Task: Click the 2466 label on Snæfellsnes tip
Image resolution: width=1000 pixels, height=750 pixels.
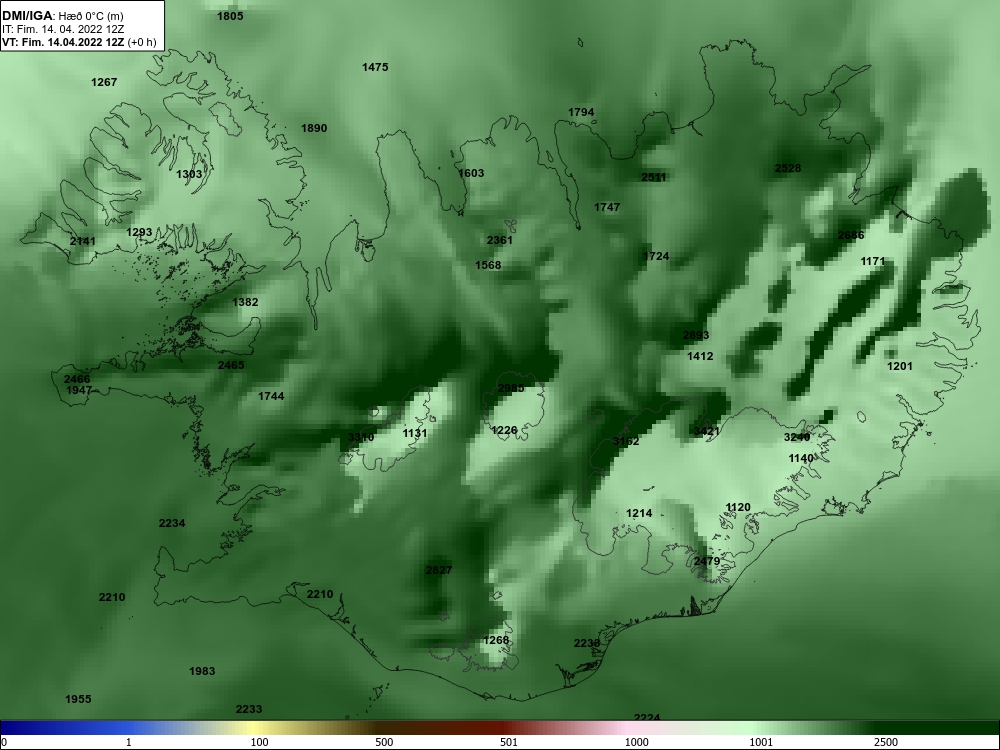Action: tap(77, 379)
